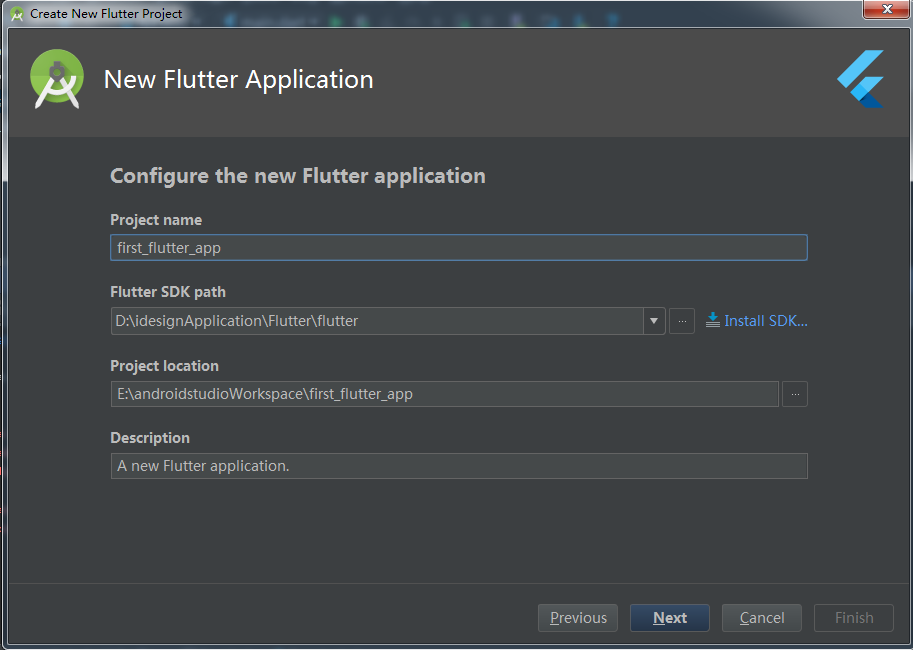Screen dimensions: 913x650
Task: Click the "New Flutter Application" header title
Action: click(x=239, y=80)
